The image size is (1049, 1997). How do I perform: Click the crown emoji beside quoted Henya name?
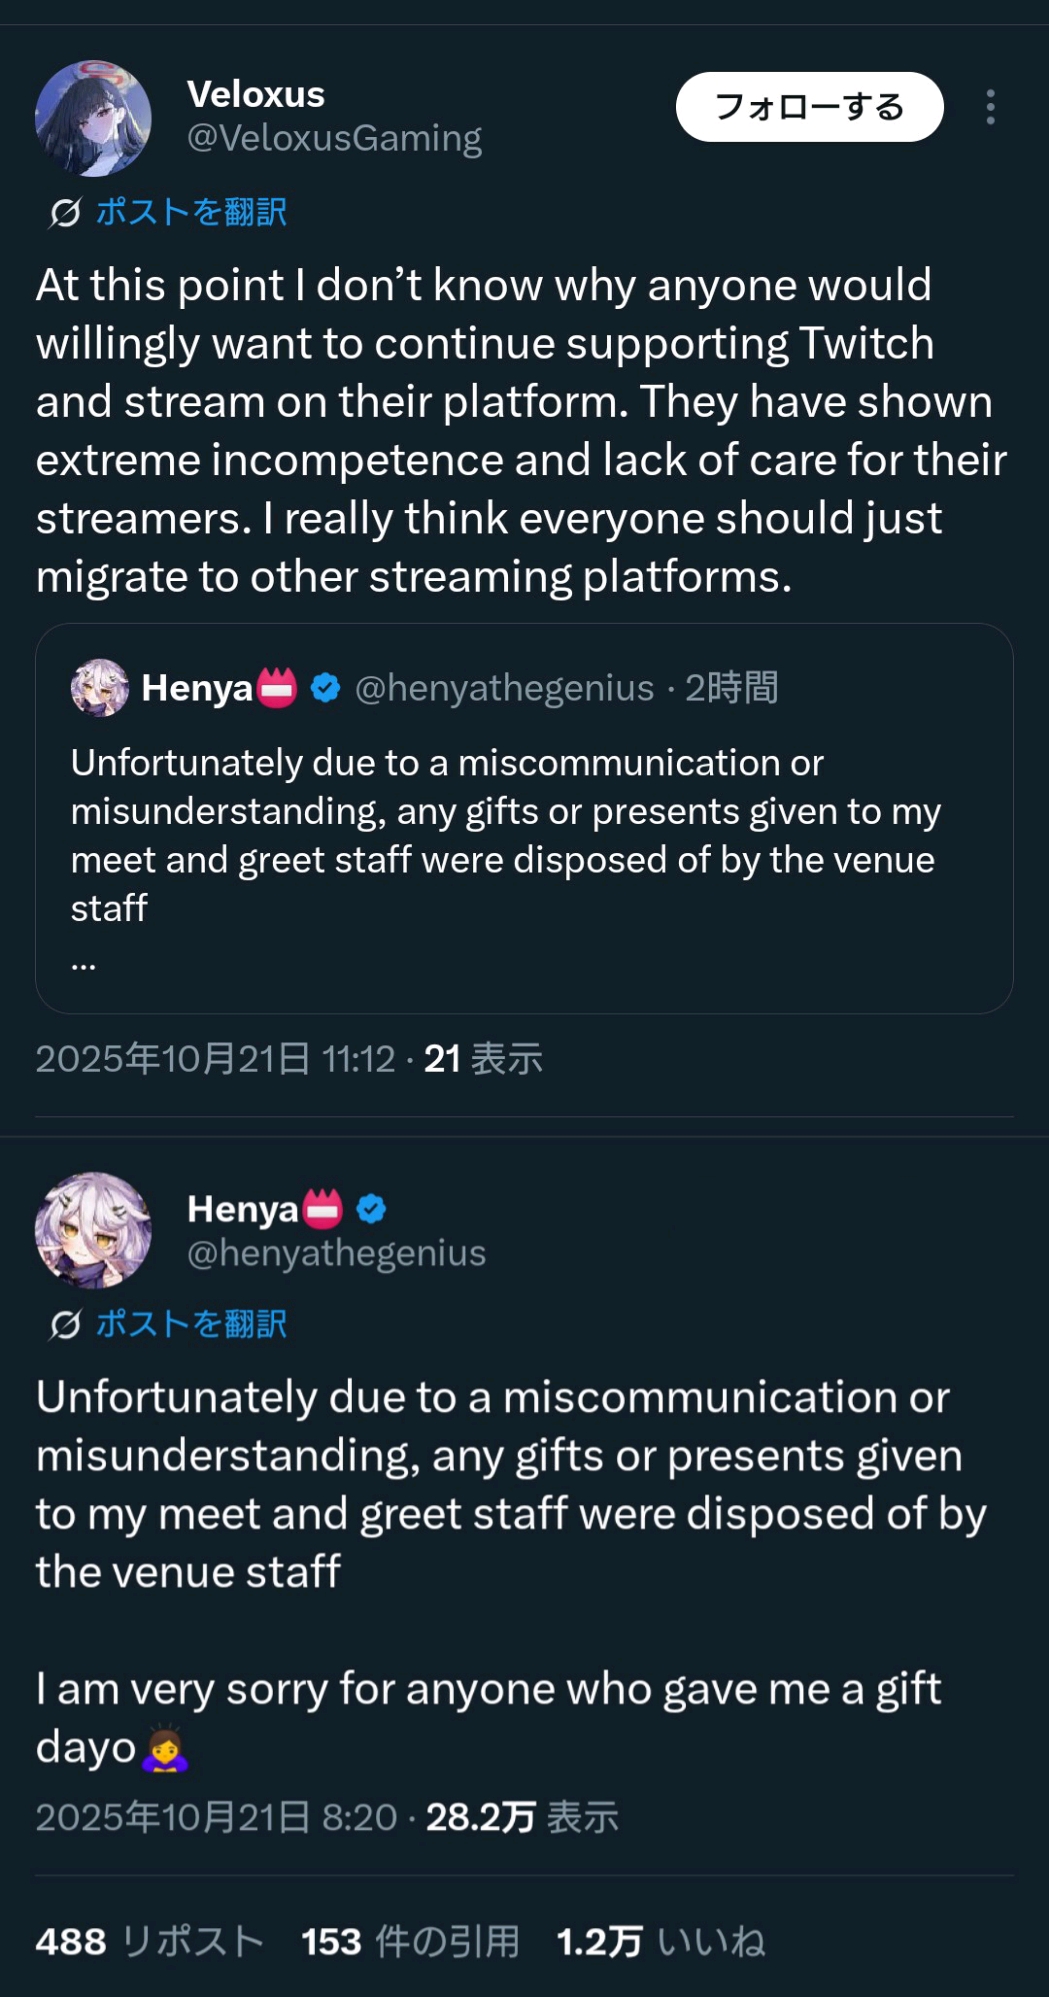(278, 688)
